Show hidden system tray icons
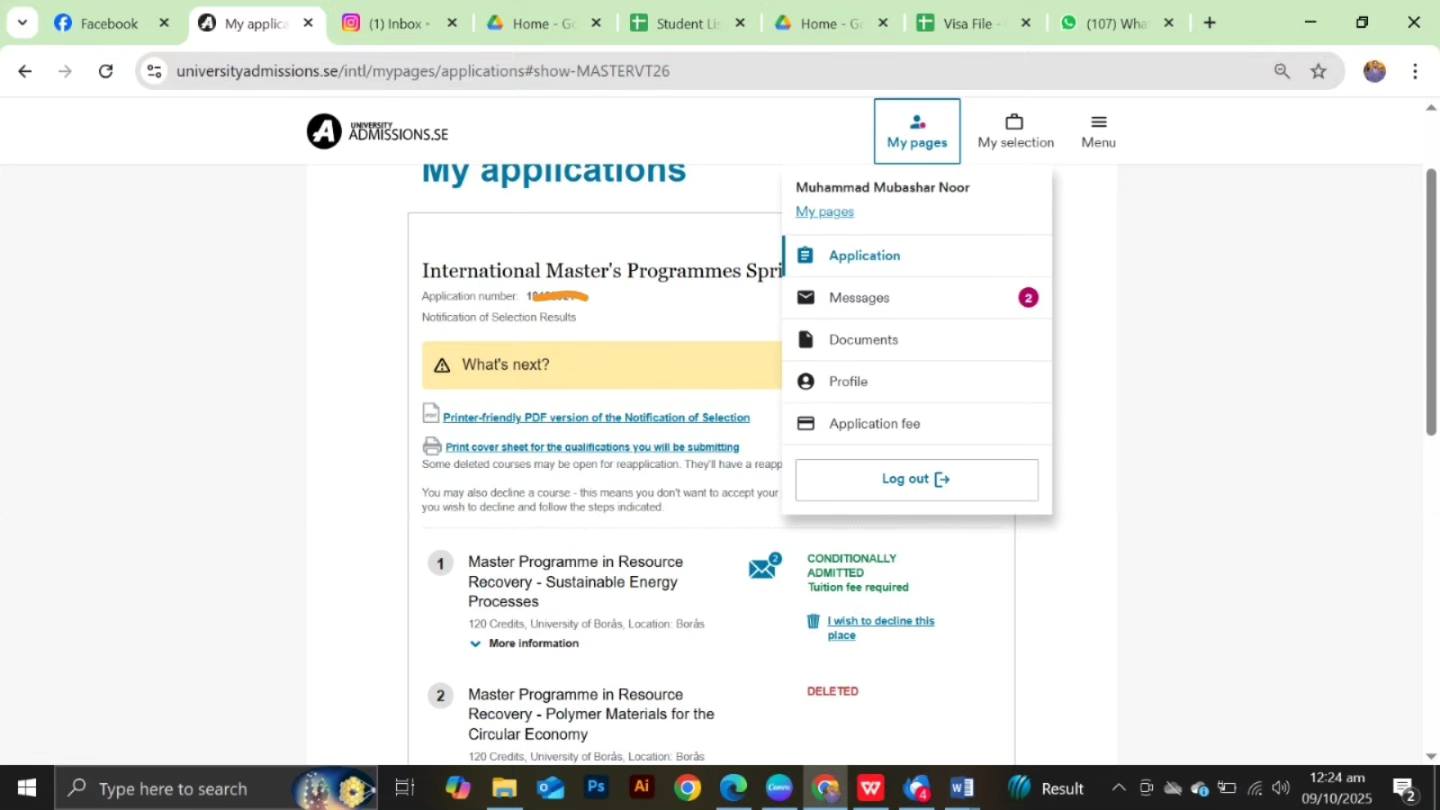The image size is (1440, 810). pyautogui.click(x=1119, y=788)
